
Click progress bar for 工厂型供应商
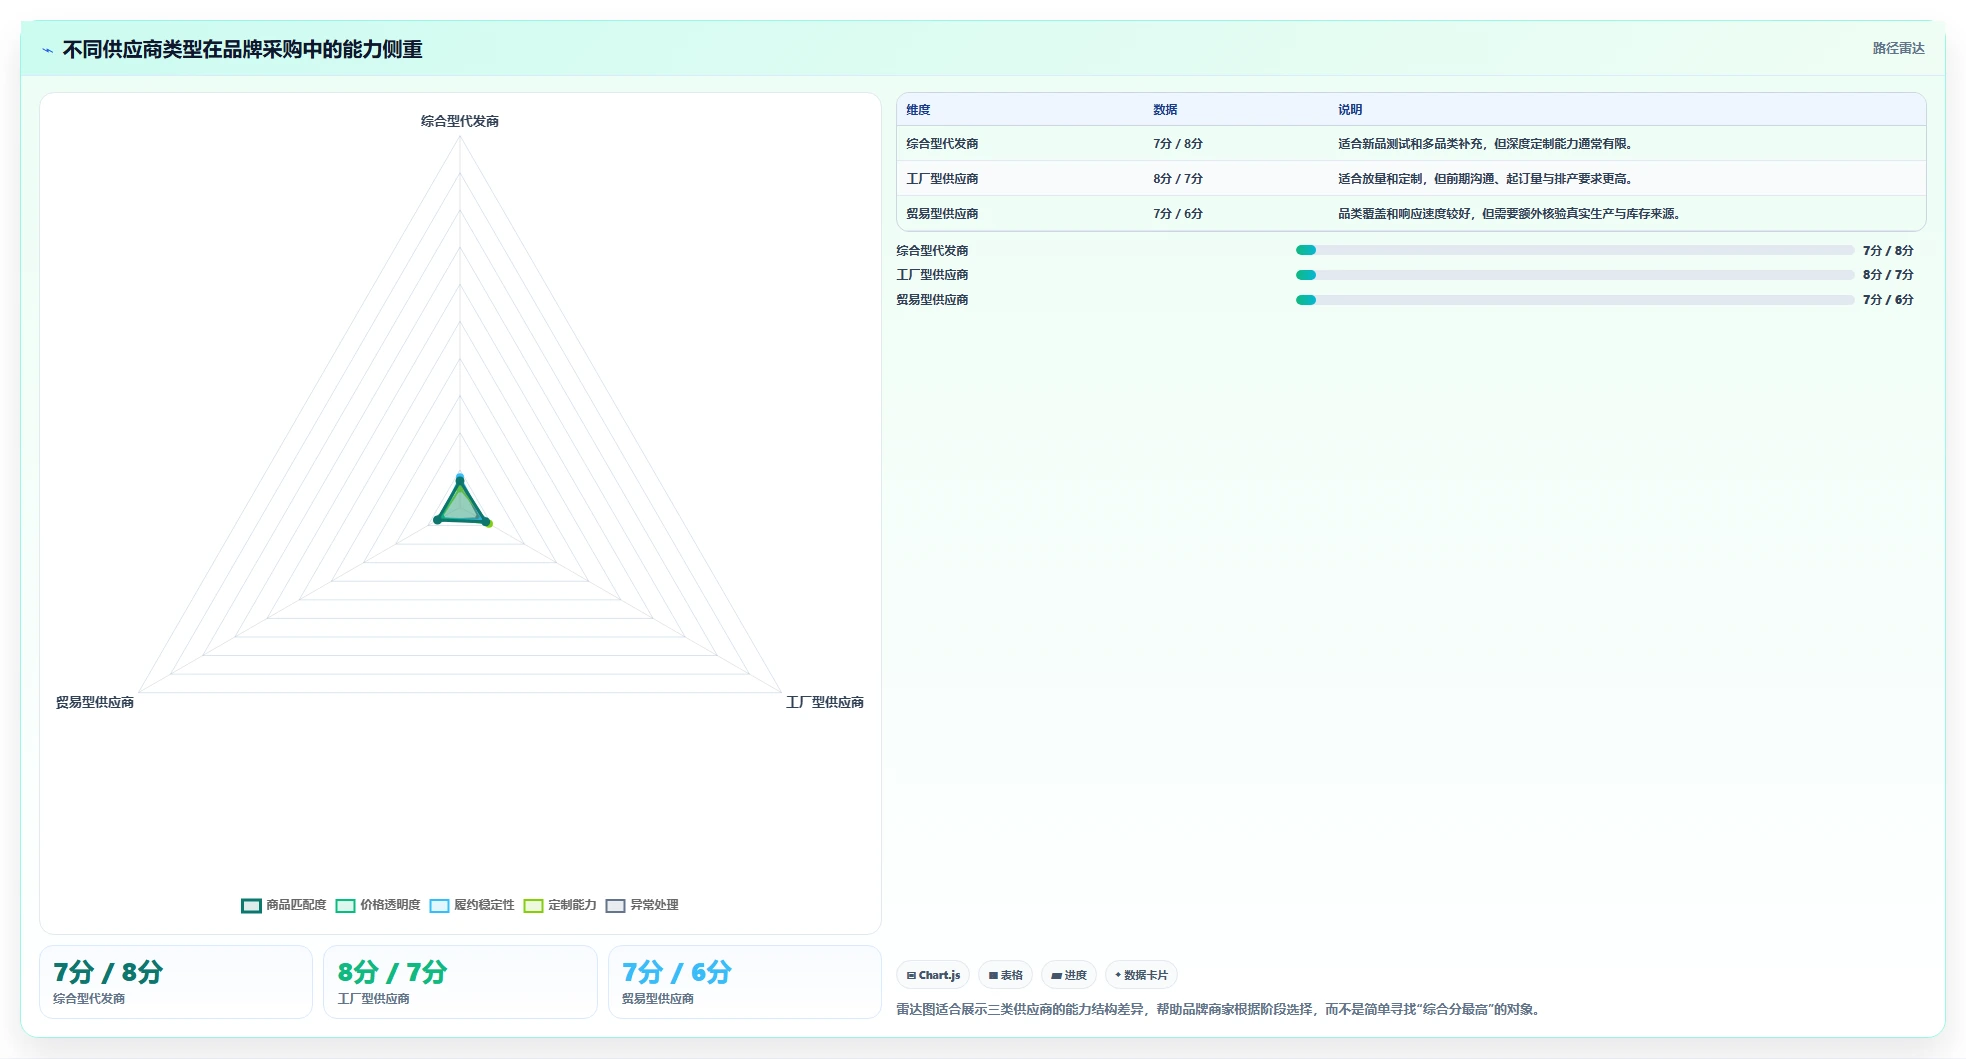click(x=1575, y=275)
